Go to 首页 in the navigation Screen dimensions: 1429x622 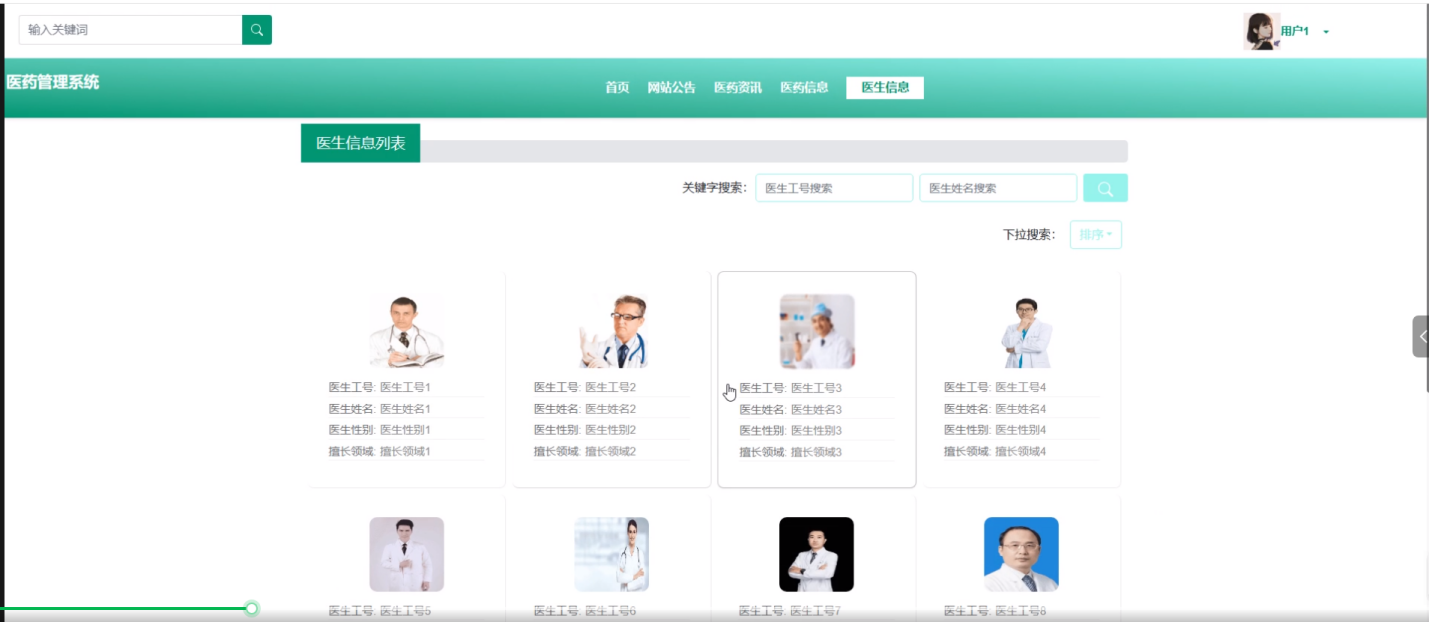pos(617,88)
